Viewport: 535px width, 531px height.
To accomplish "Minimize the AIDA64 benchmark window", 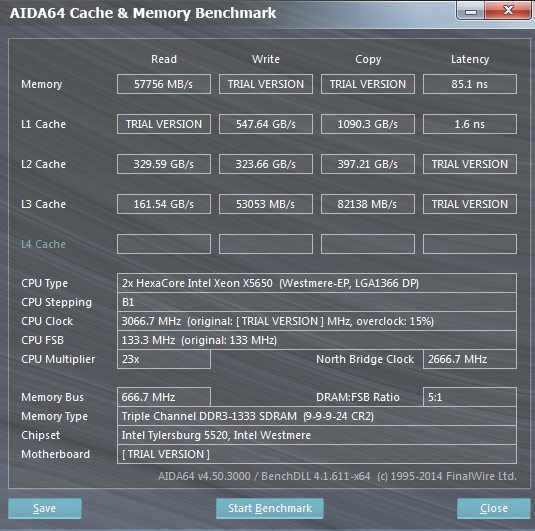I will pyautogui.click(x=471, y=11).
